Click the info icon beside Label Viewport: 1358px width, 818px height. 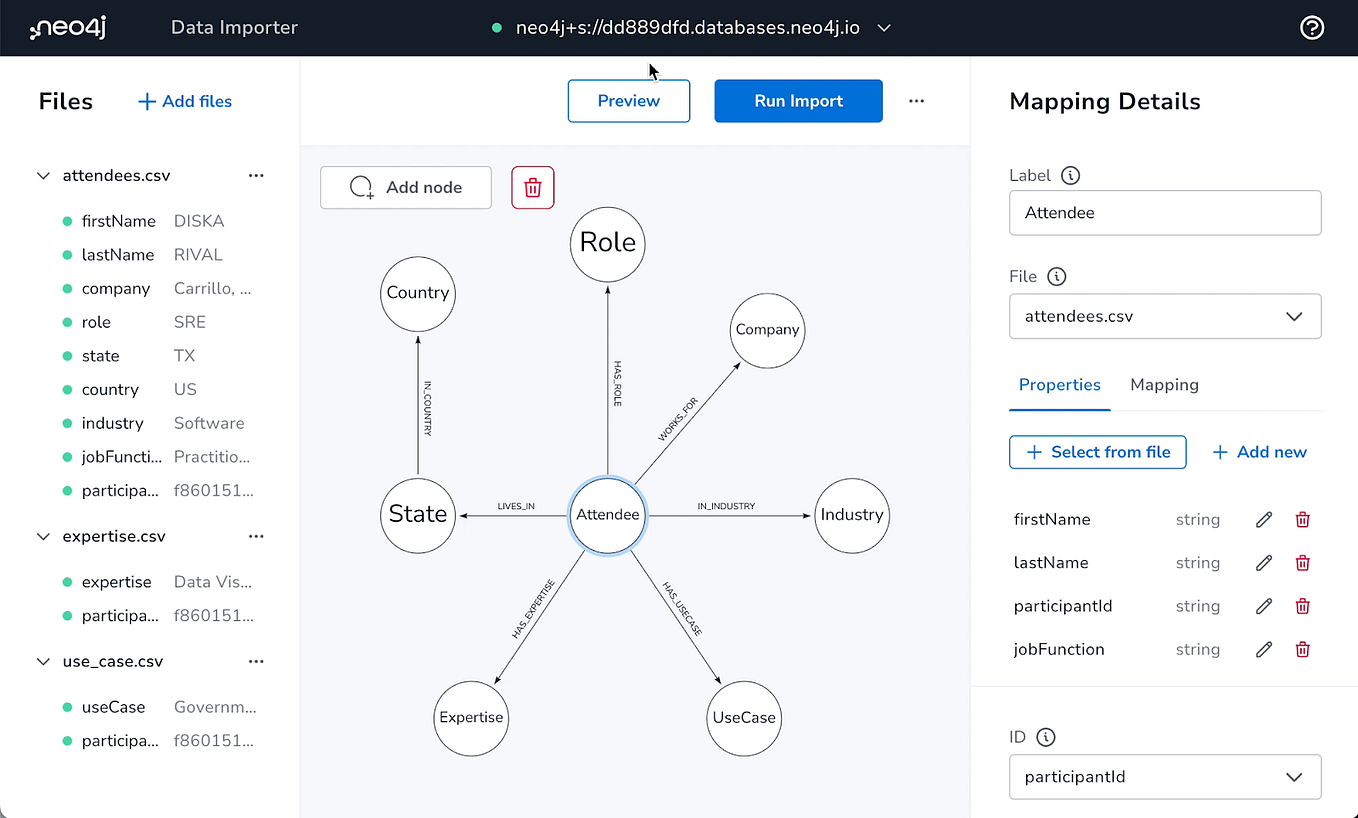point(1070,175)
